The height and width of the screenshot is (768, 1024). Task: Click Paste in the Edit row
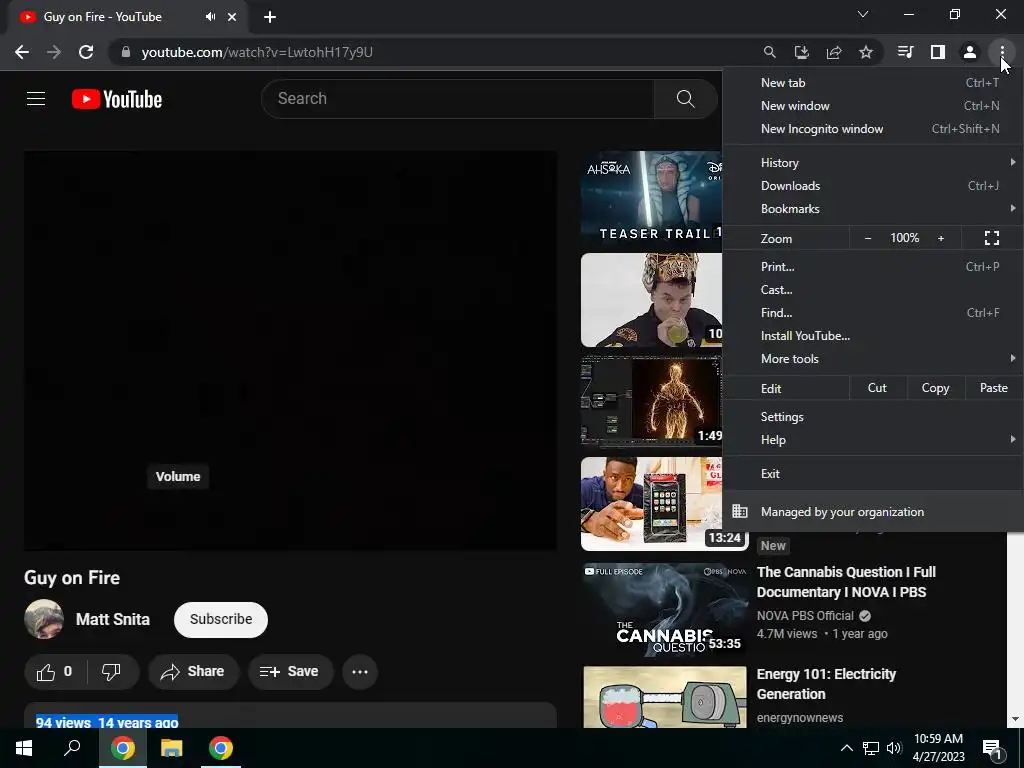[993, 388]
